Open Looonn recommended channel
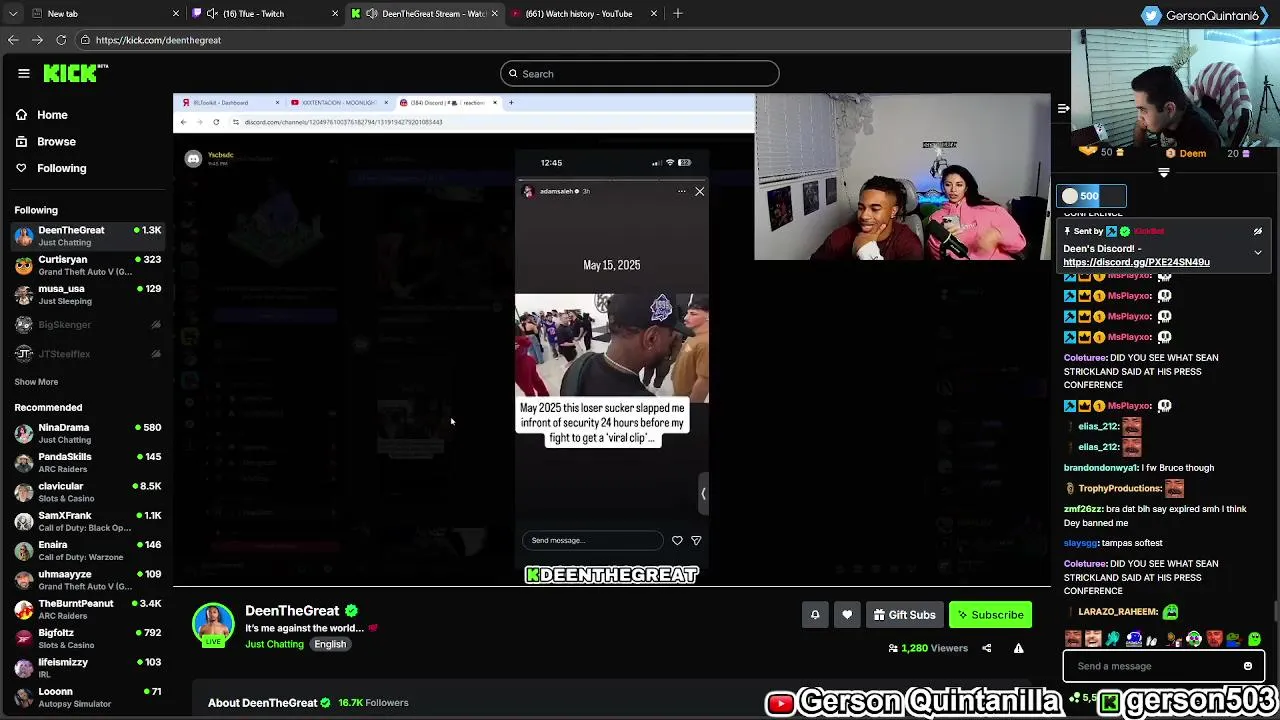Screen dimensions: 1280x720 pos(88,697)
